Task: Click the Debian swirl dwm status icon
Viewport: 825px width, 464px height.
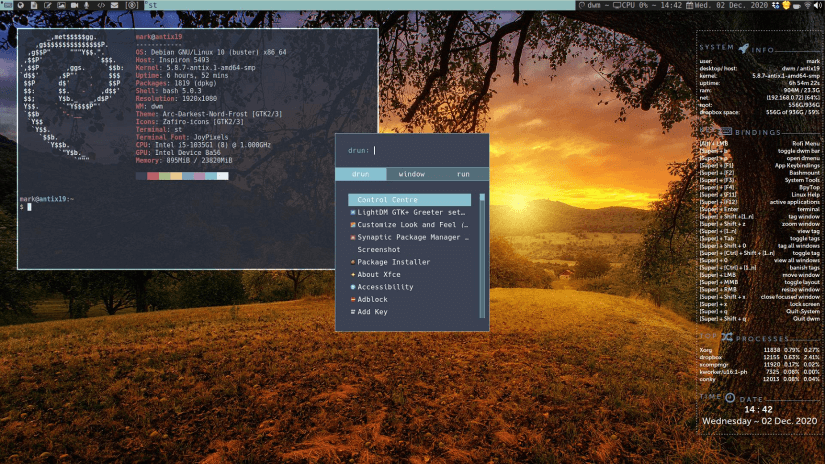Action: pyautogui.click(x=581, y=5)
